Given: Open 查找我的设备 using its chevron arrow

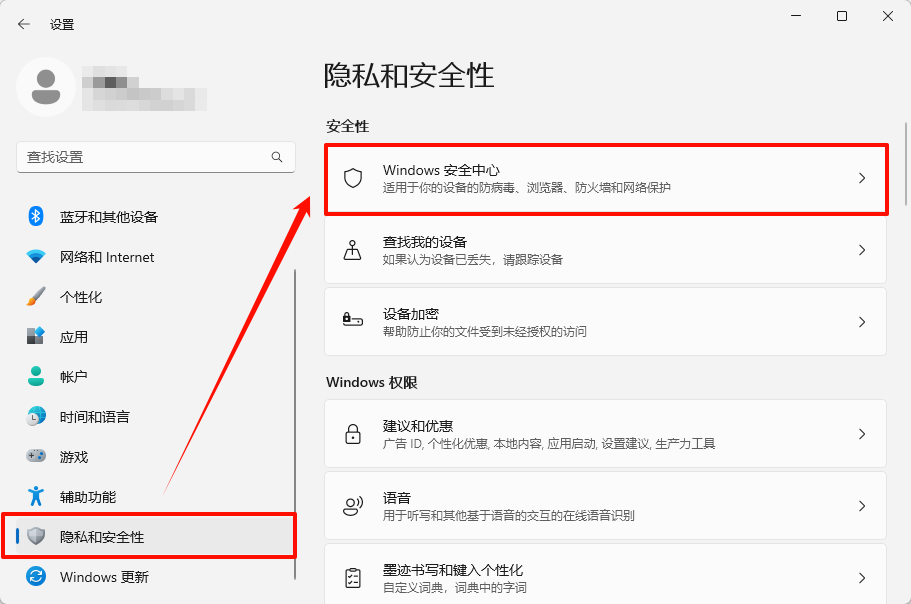Looking at the screenshot, I should tap(862, 250).
